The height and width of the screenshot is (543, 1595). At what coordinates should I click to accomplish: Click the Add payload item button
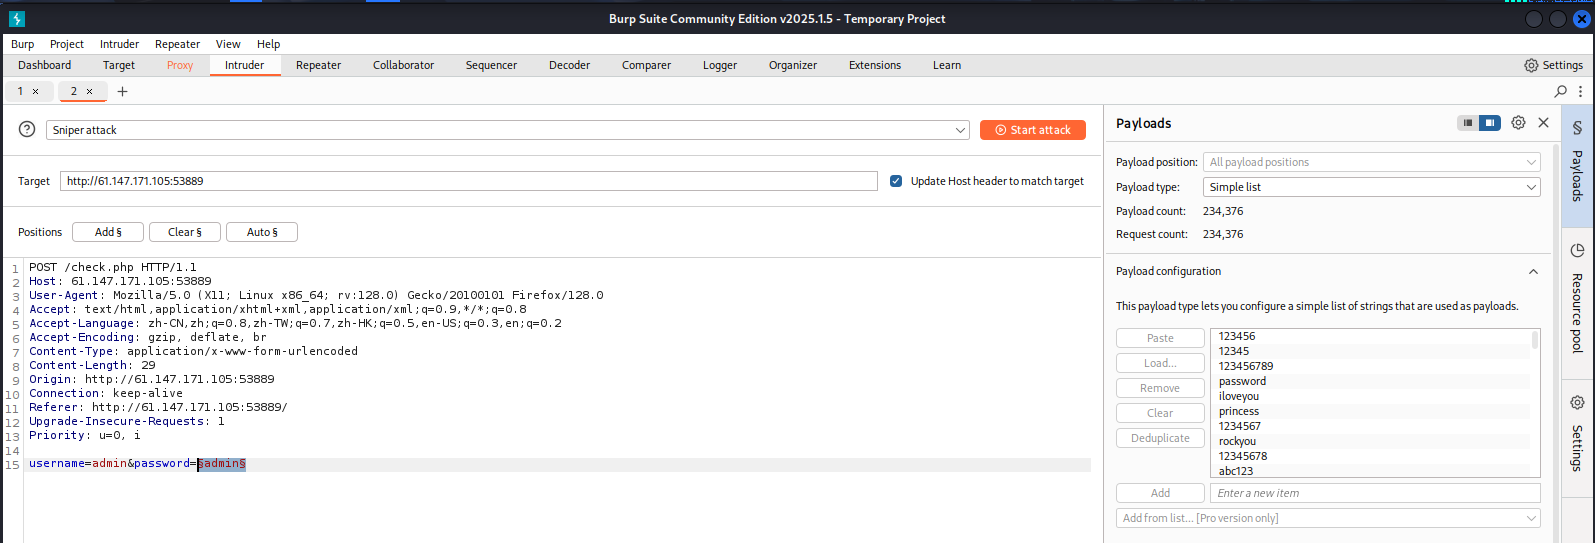coord(1160,493)
